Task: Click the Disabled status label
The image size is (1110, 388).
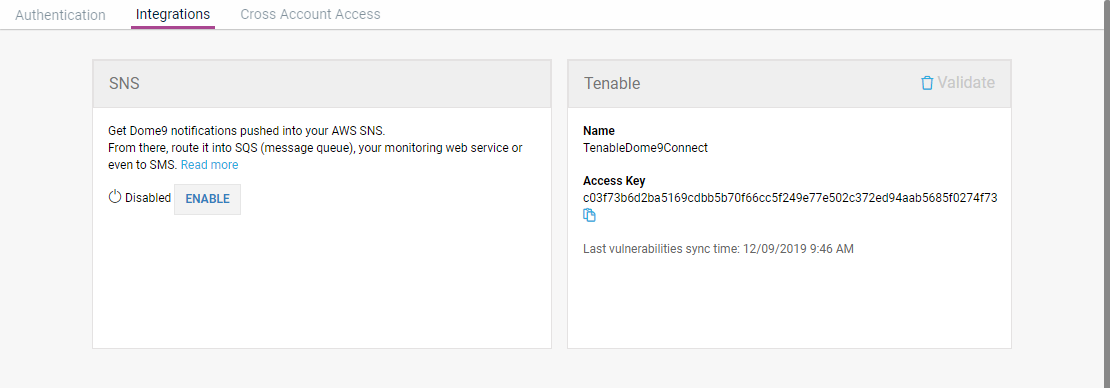Action: [x=148, y=198]
